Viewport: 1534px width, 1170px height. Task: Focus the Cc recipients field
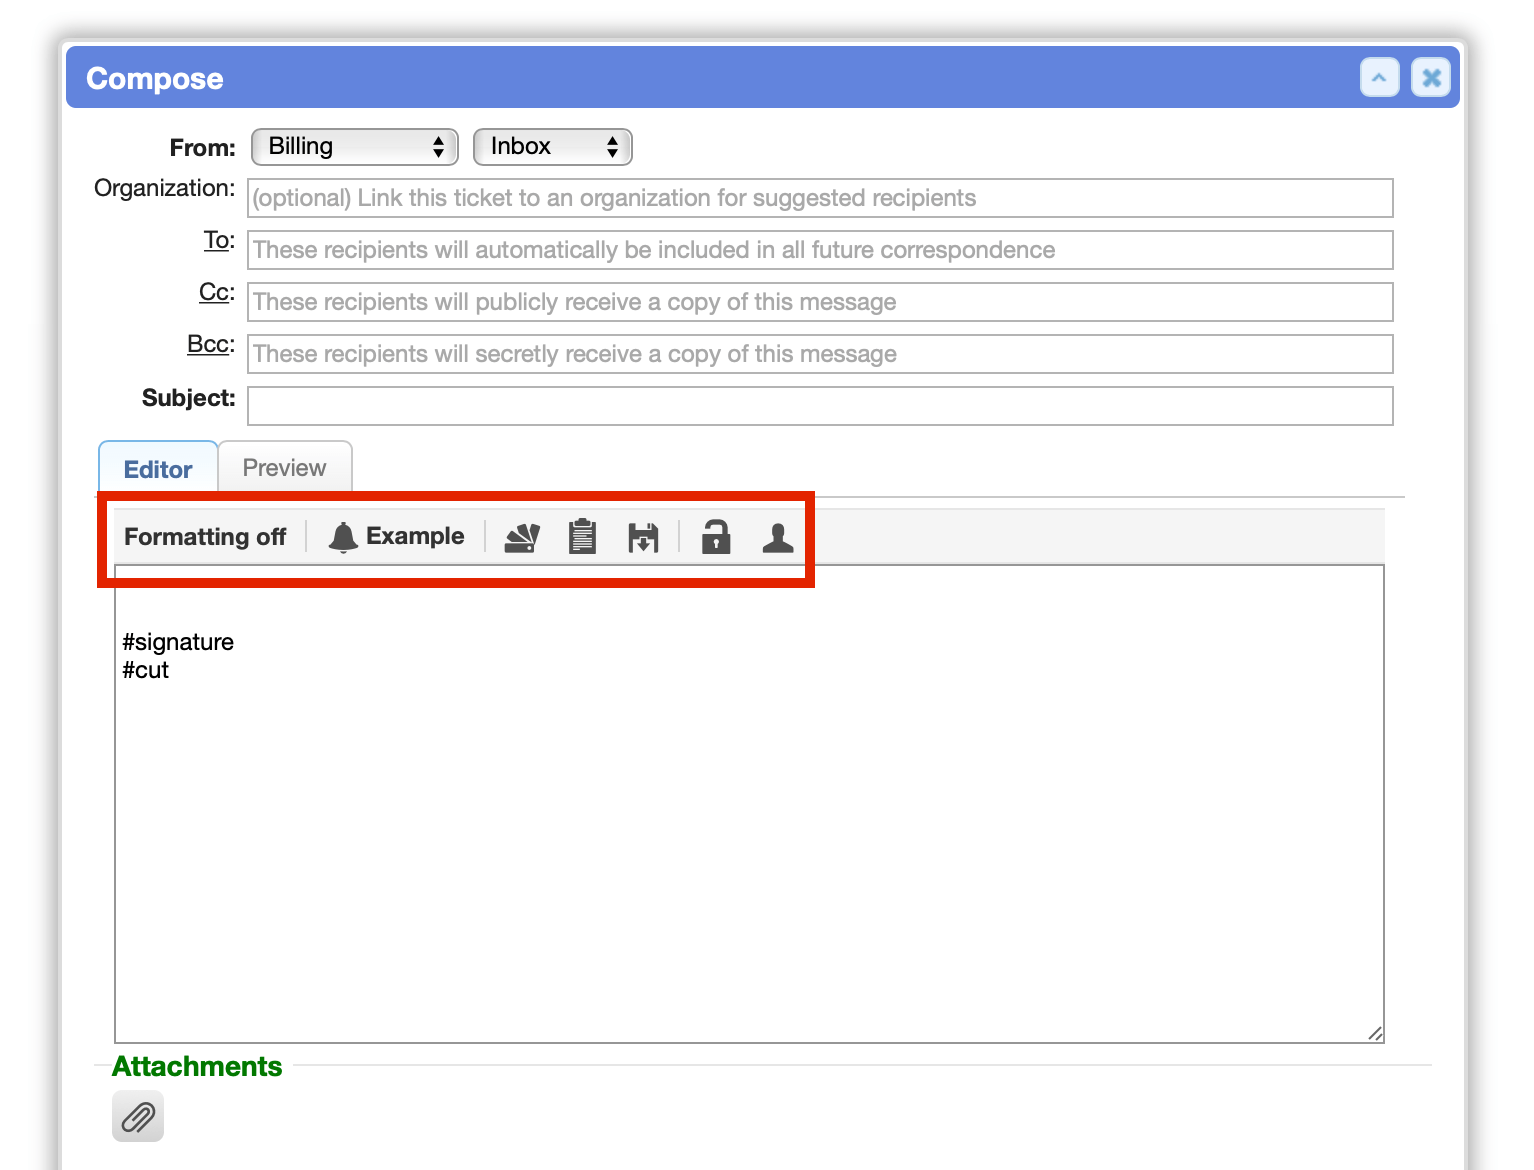point(820,302)
